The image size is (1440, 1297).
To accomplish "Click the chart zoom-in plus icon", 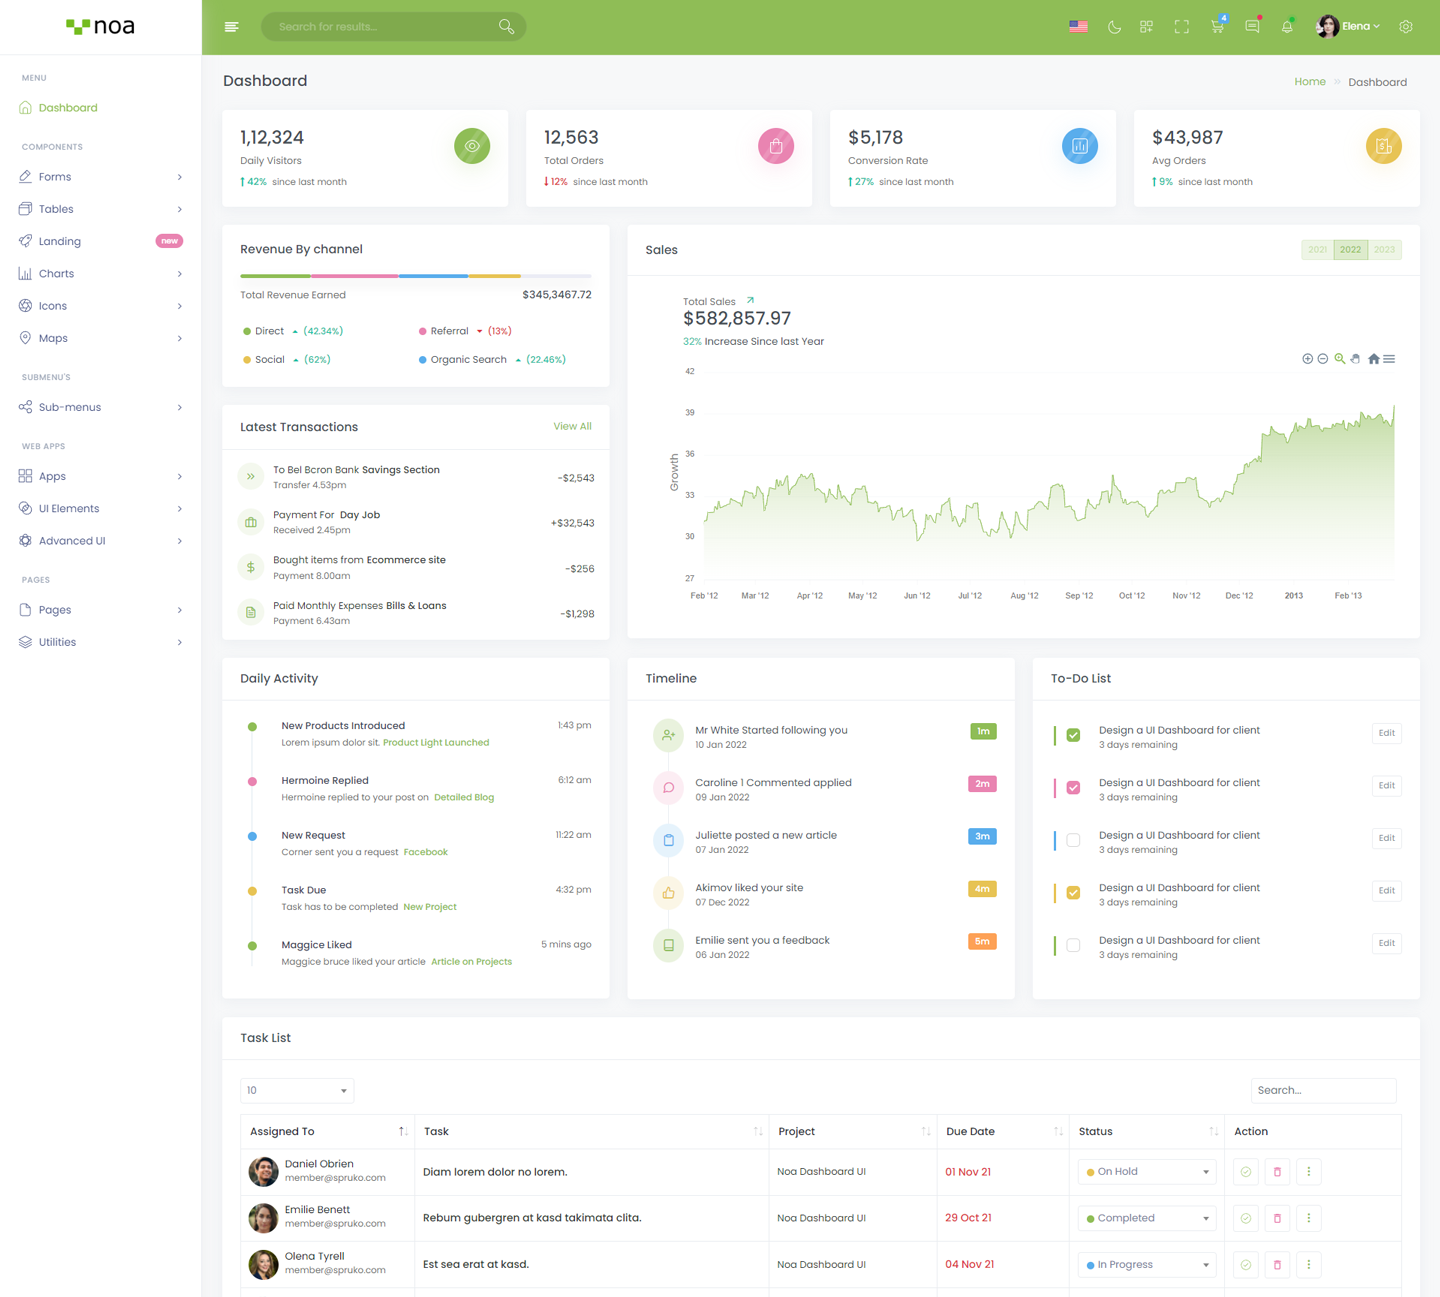I will coord(1307,359).
